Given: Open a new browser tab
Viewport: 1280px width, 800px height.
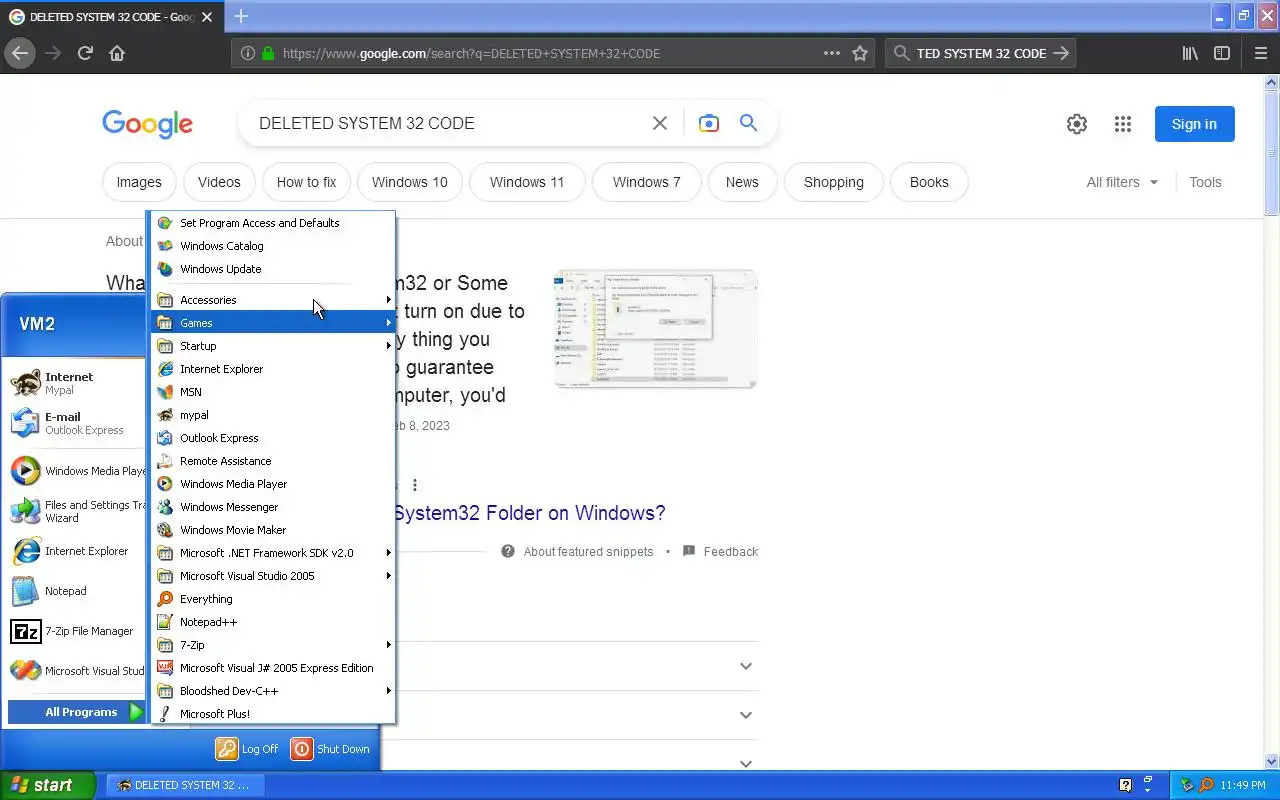Looking at the screenshot, I should pos(241,16).
